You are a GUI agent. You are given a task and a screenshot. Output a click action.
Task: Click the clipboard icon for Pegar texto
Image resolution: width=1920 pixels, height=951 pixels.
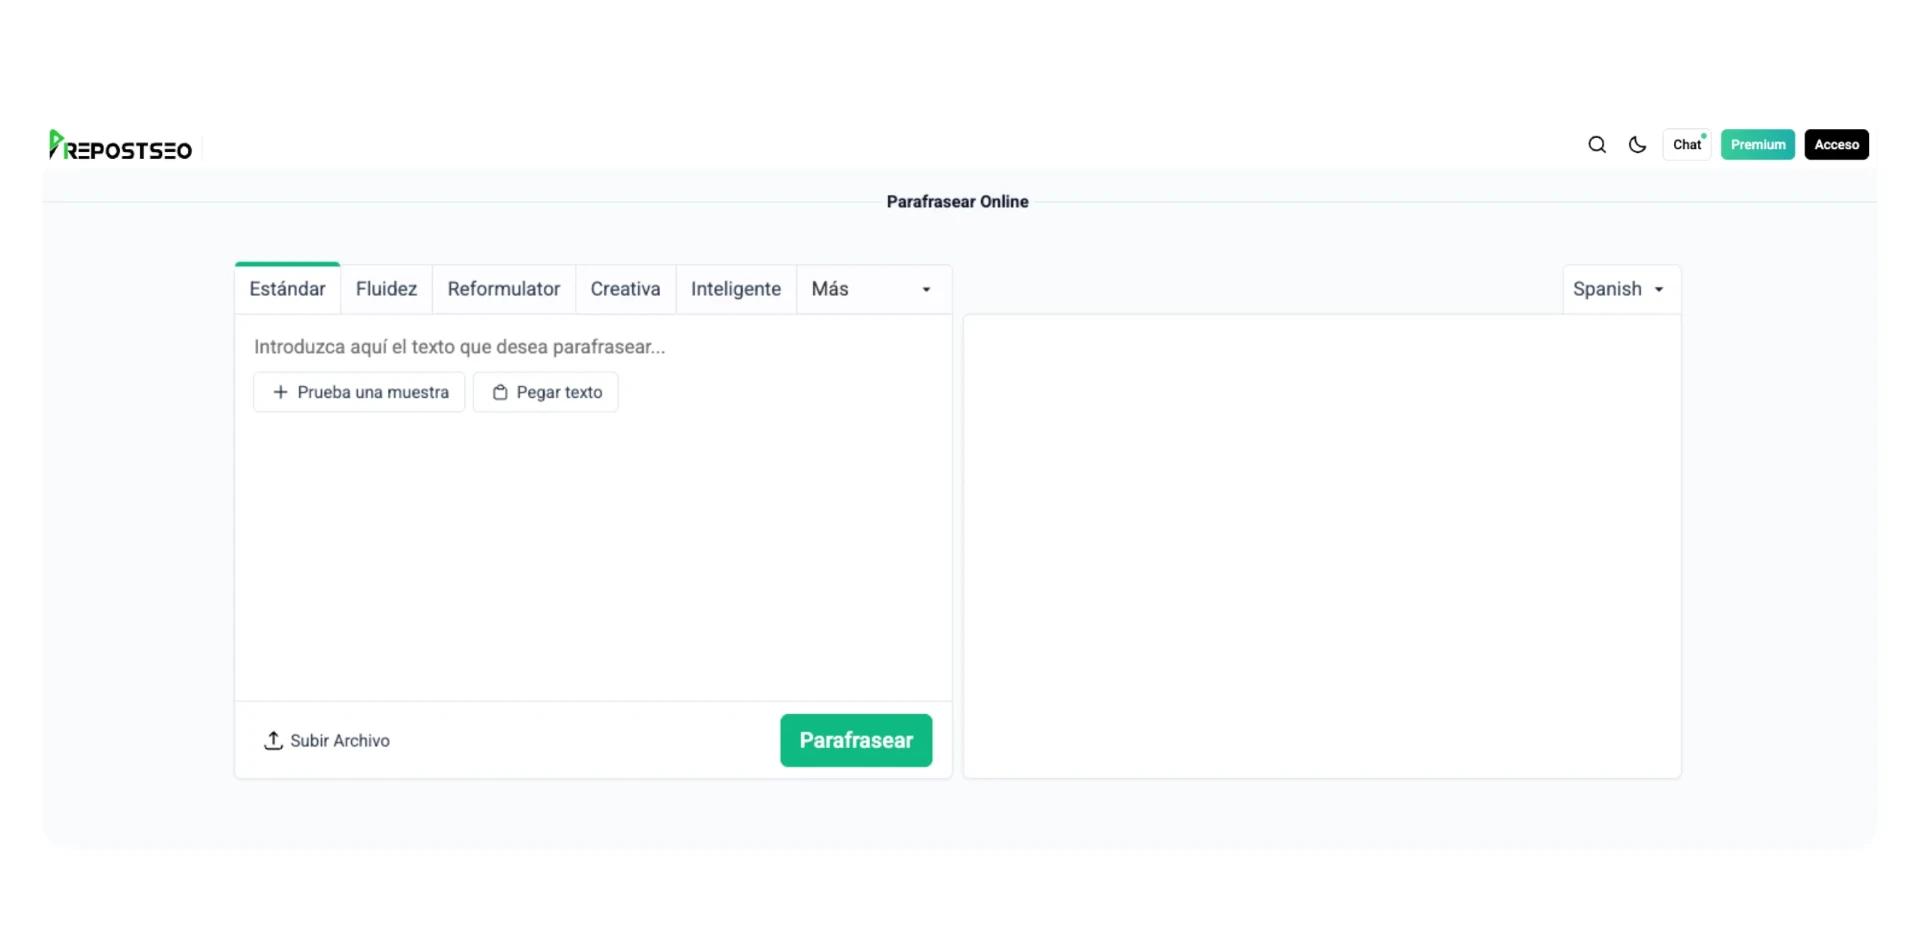coord(500,392)
